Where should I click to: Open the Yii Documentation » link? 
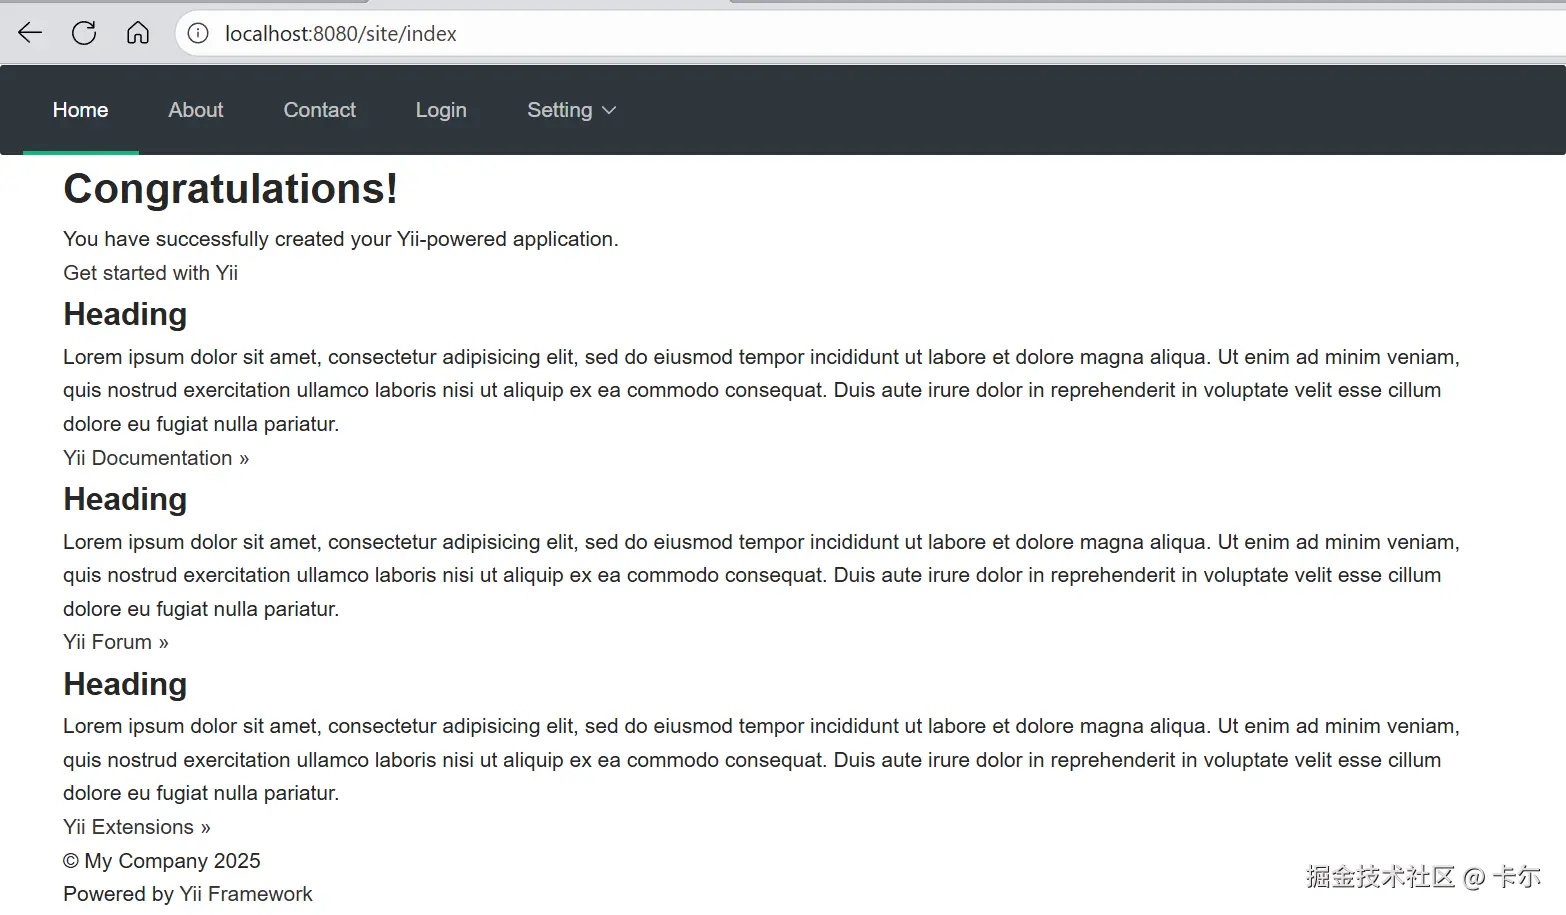156,458
